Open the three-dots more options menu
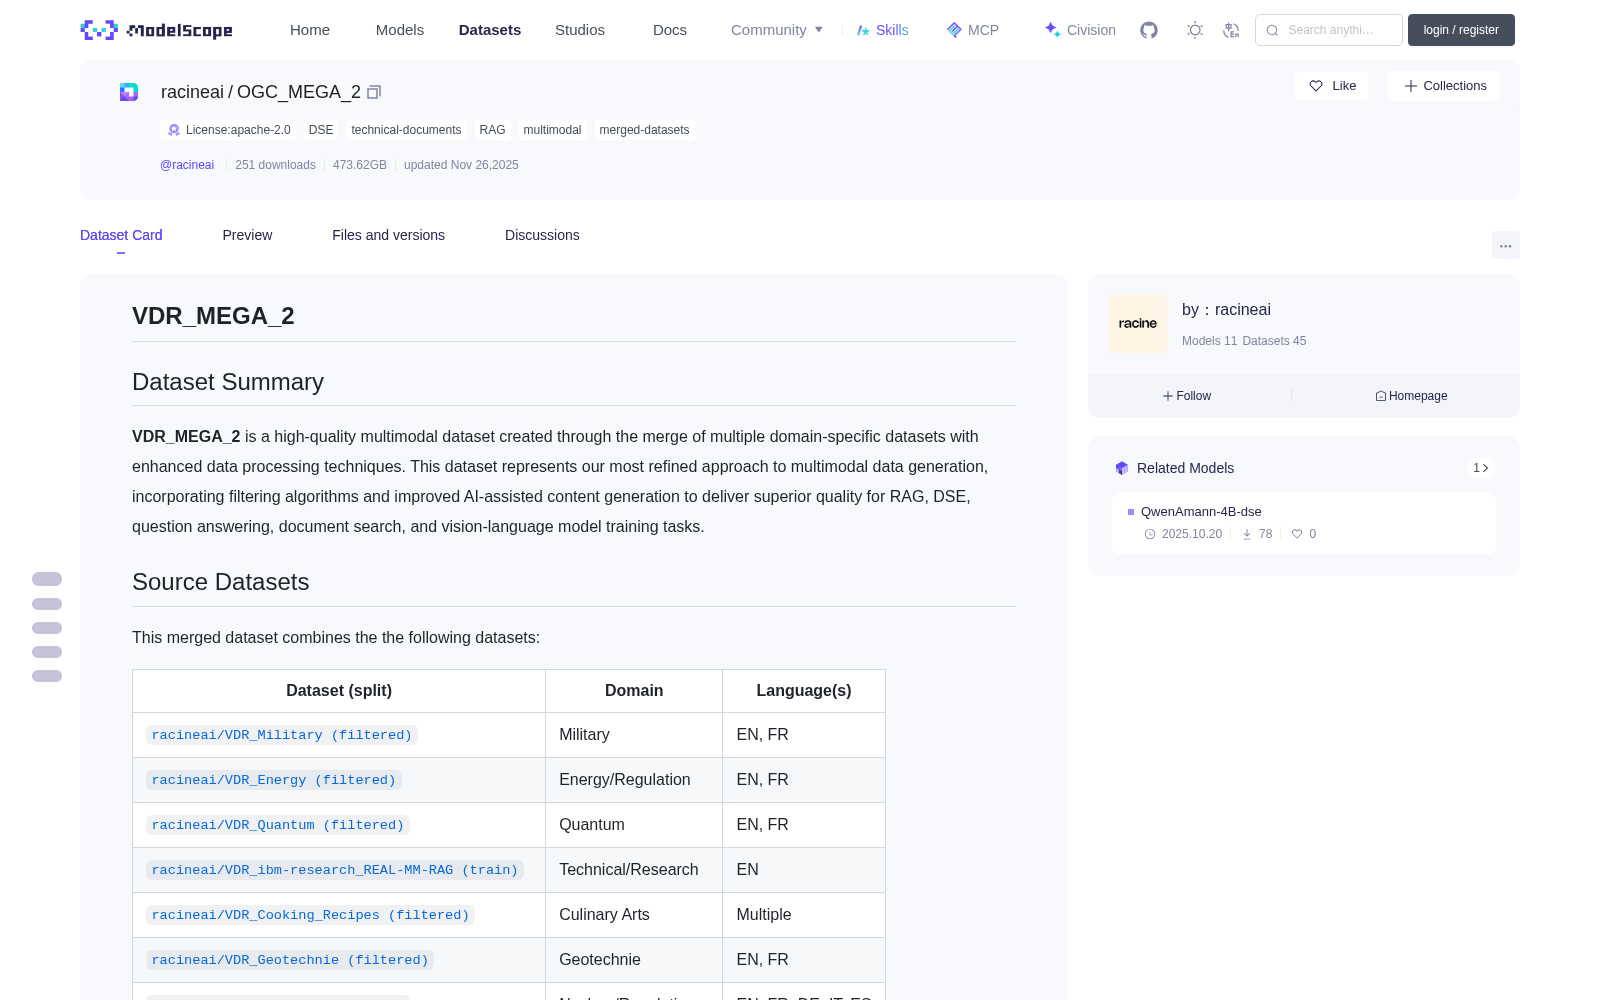This screenshot has width=1600, height=1000. 1505,245
